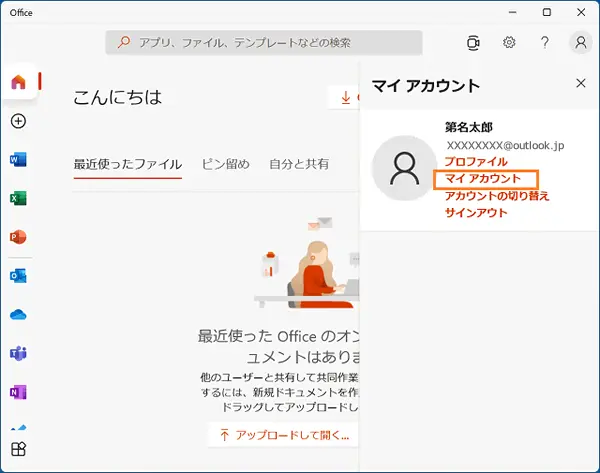Open Teams from the sidebar
This screenshot has width=600, height=473.
(18, 353)
